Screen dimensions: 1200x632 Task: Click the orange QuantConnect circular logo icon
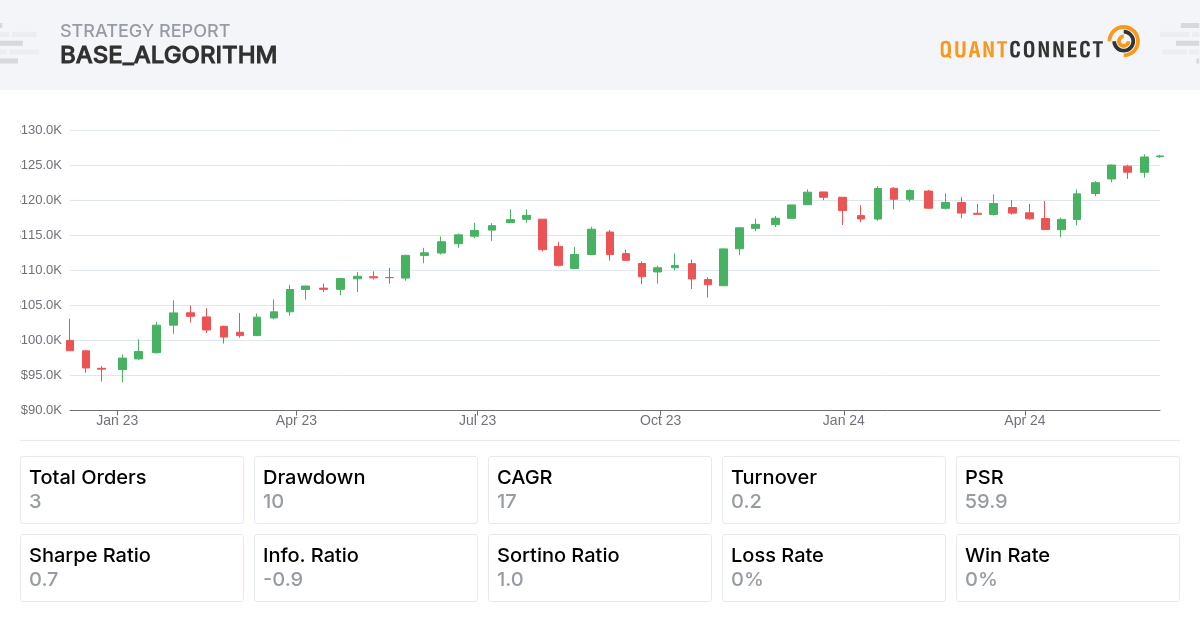1124,42
